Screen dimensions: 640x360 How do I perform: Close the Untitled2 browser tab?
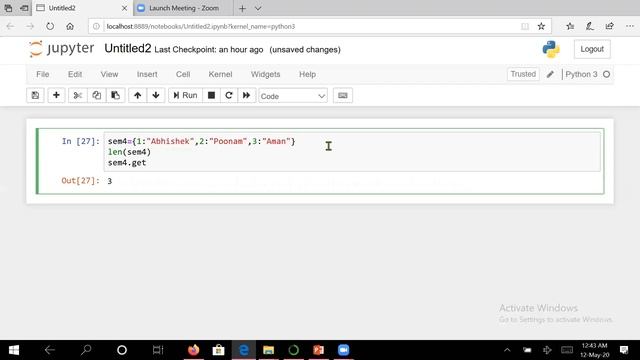124,8
